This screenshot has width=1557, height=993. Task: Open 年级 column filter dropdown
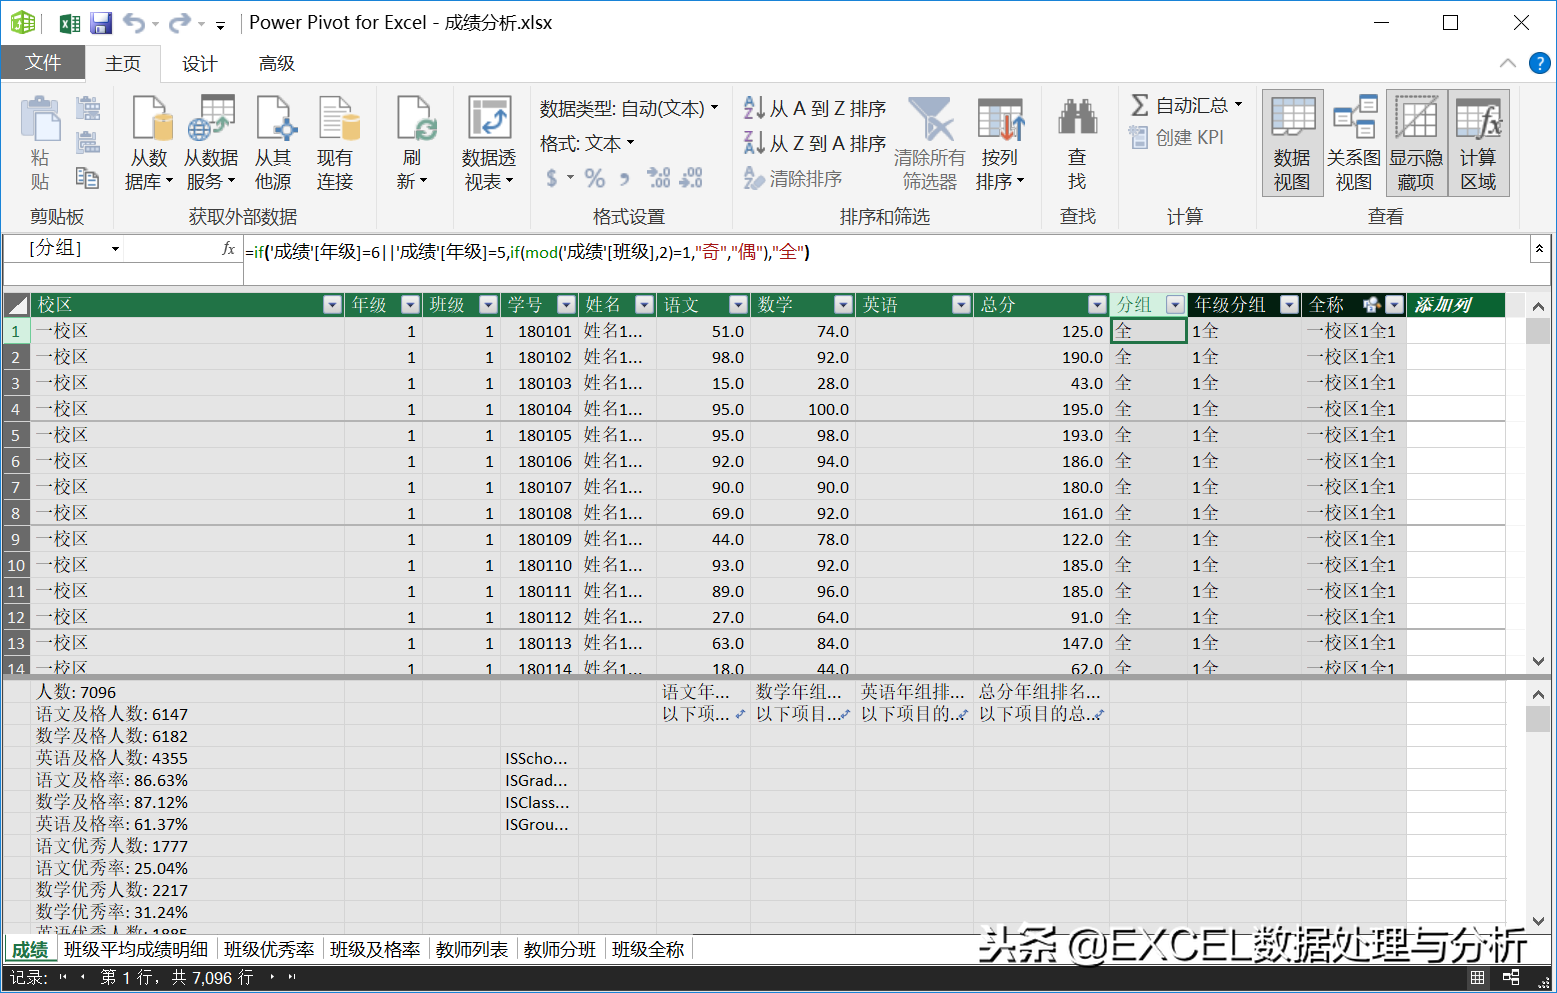410,305
